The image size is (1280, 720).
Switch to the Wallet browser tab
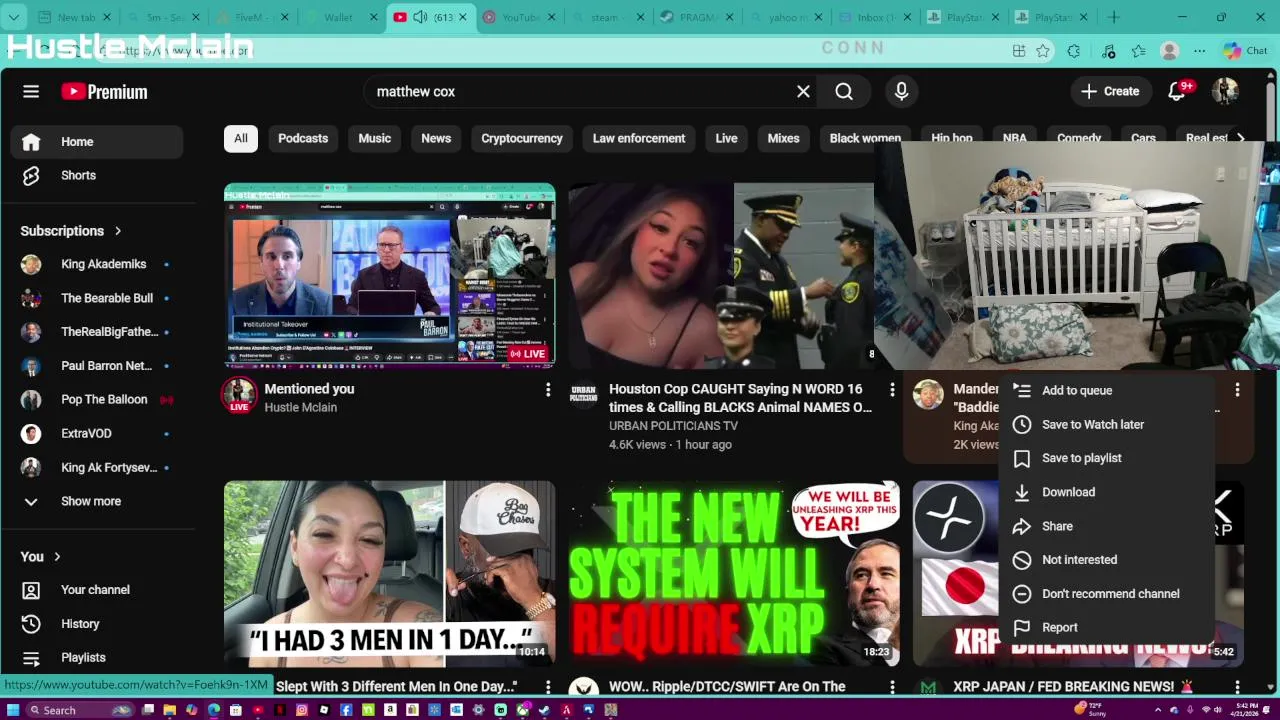click(x=340, y=17)
